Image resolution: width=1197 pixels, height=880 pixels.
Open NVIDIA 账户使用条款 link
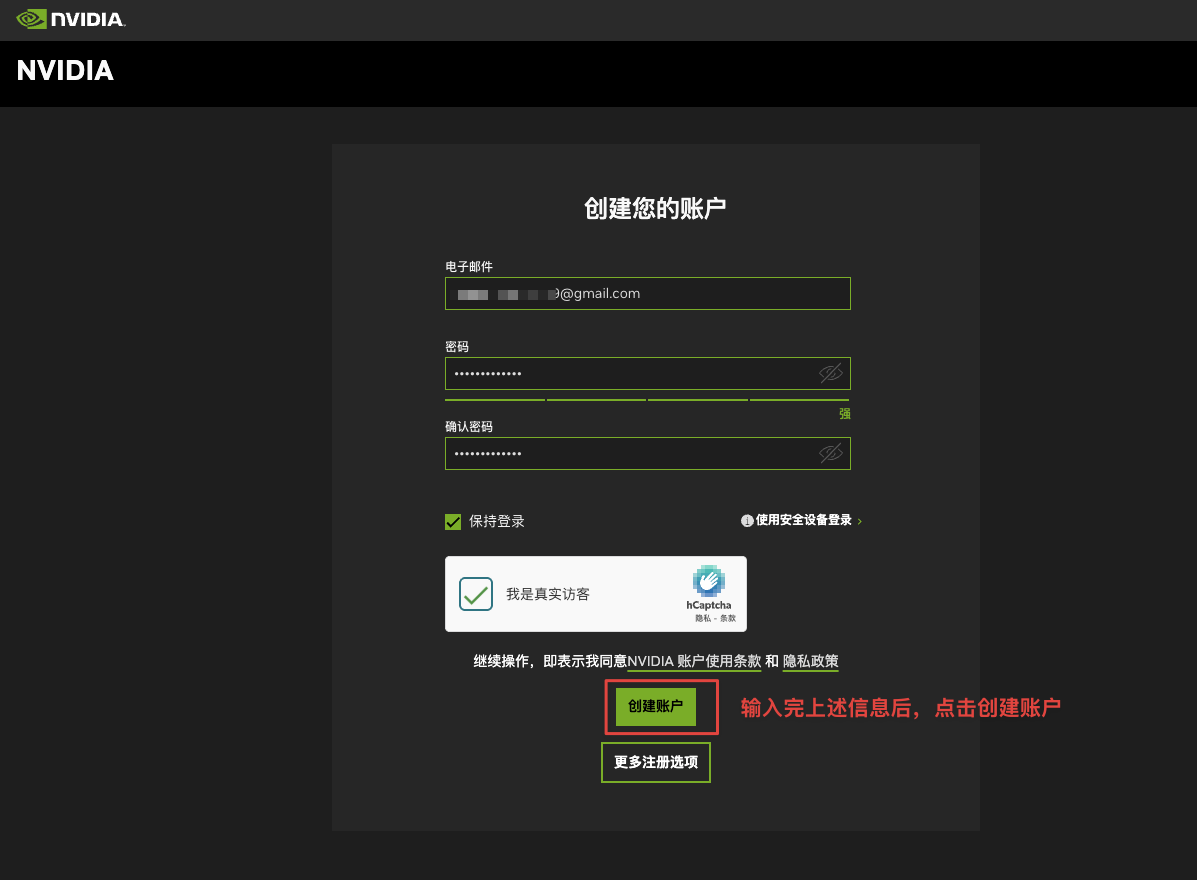tap(694, 662)
